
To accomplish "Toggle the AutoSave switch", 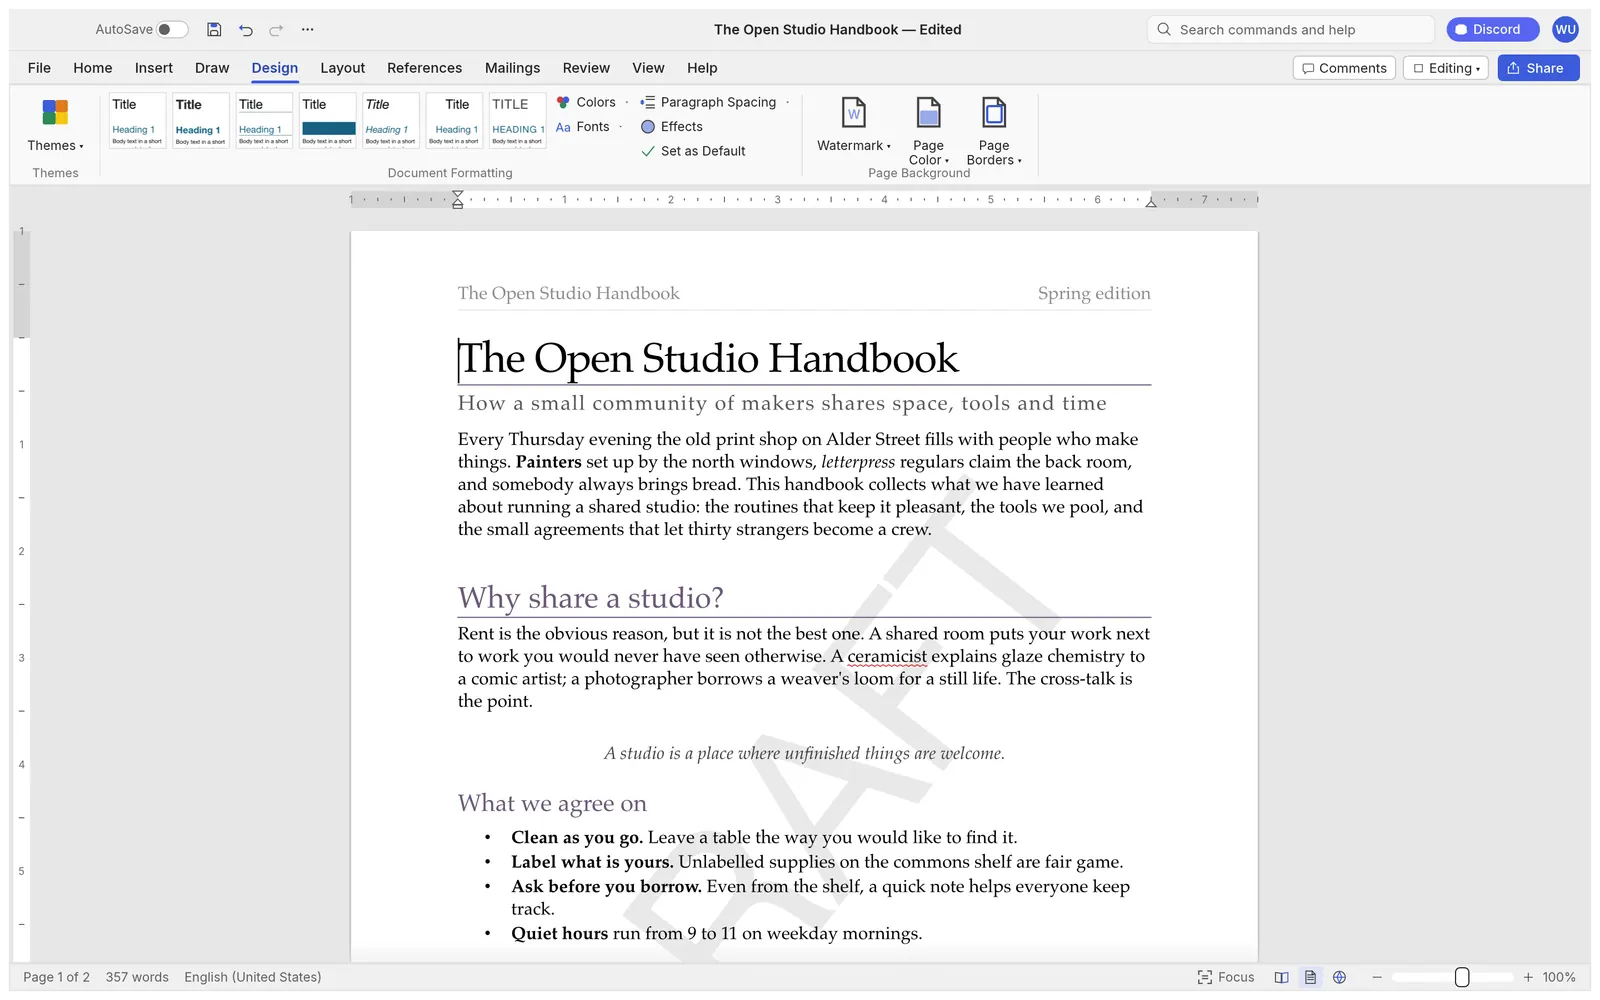I will (172, 29).
